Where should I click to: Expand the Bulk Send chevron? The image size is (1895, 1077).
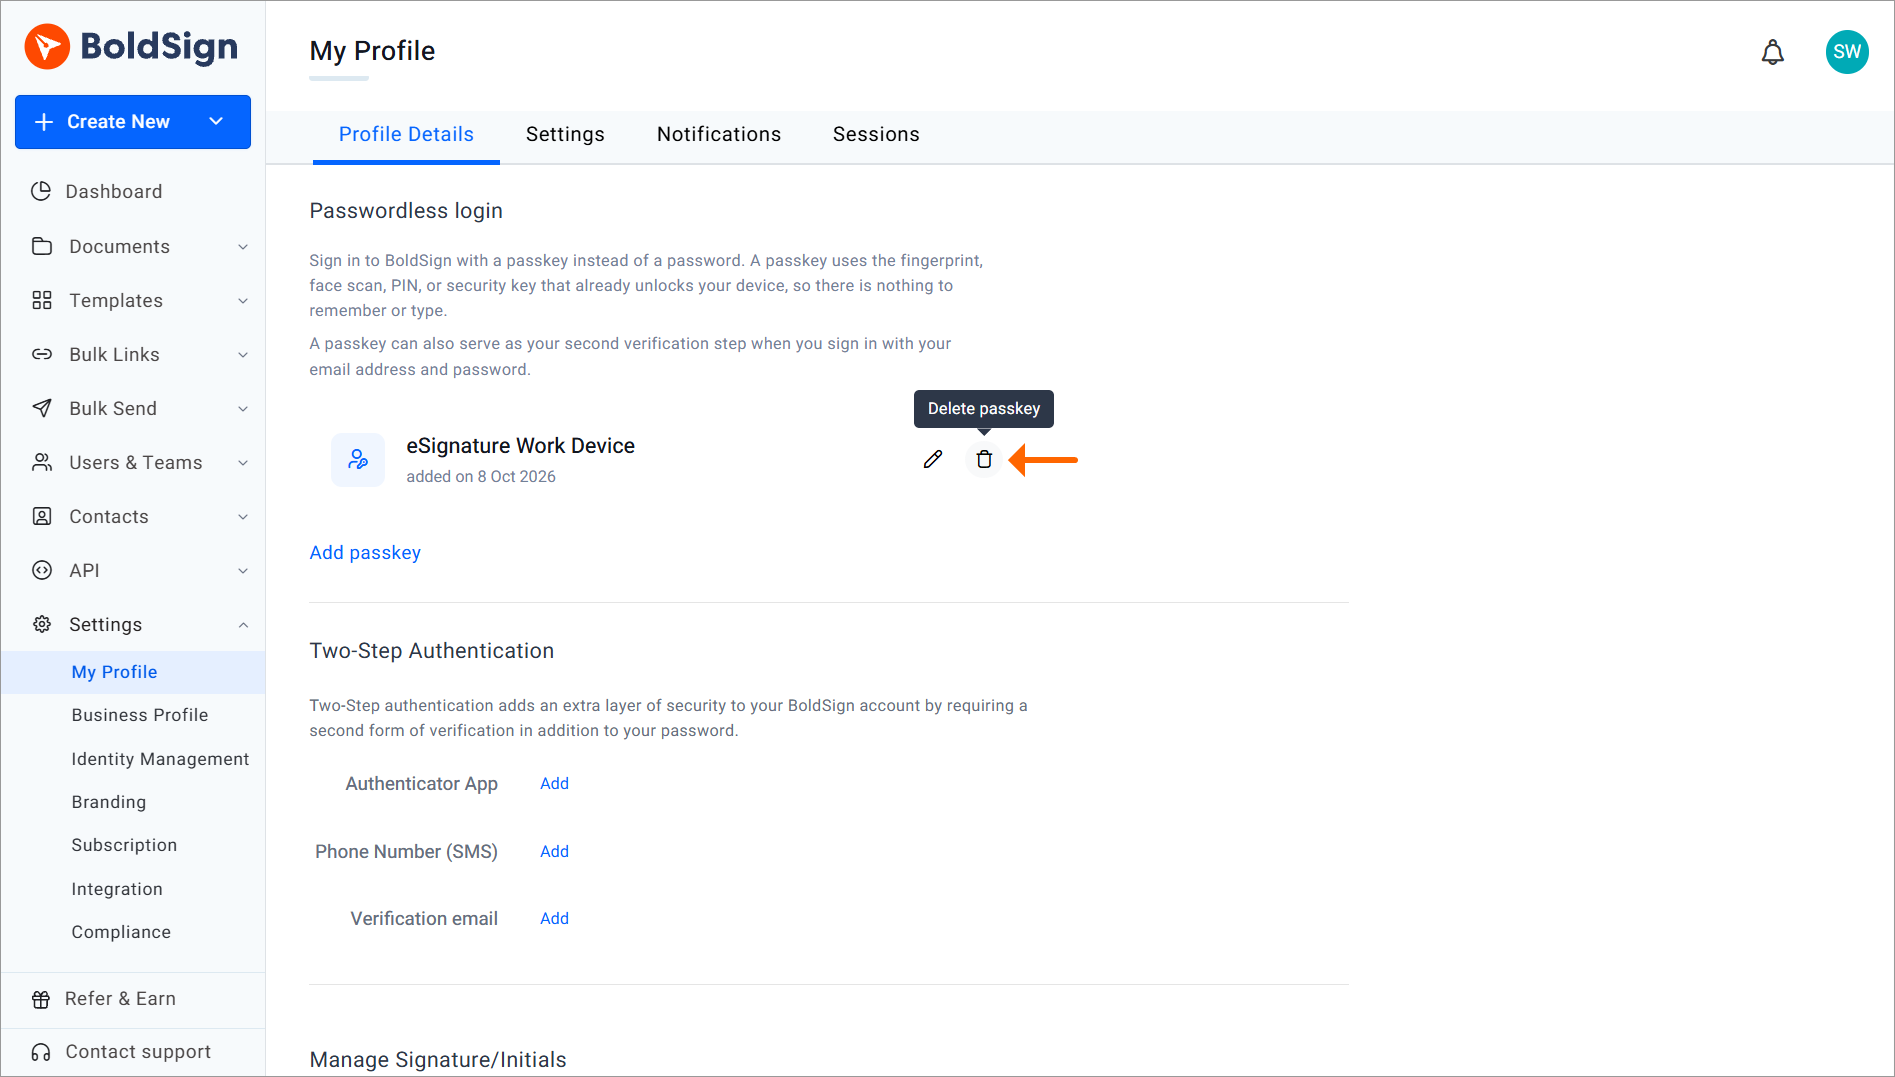point(243,409)
